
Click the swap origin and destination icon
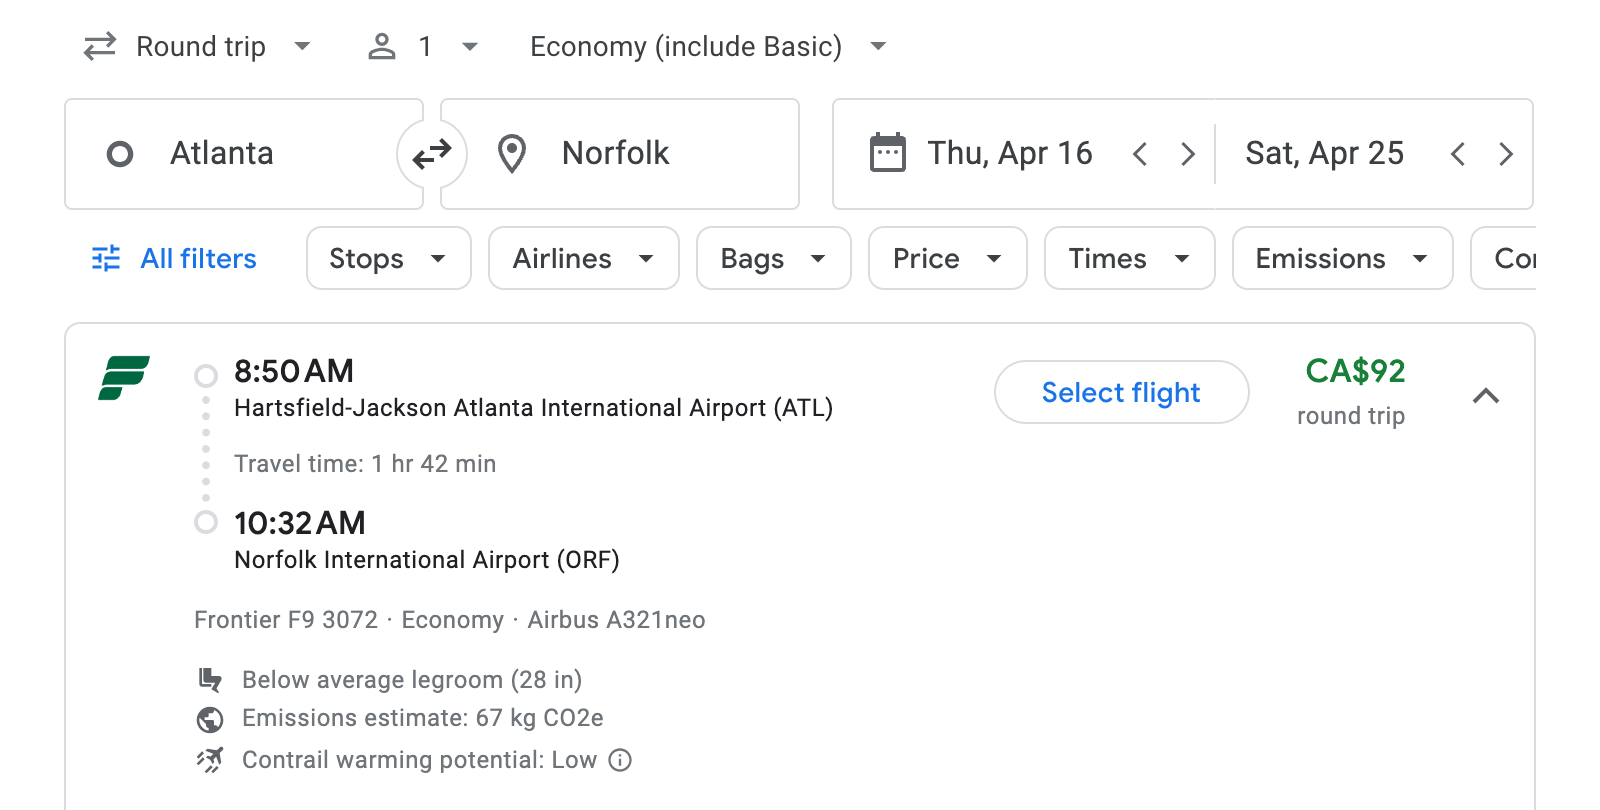(431, 153)
